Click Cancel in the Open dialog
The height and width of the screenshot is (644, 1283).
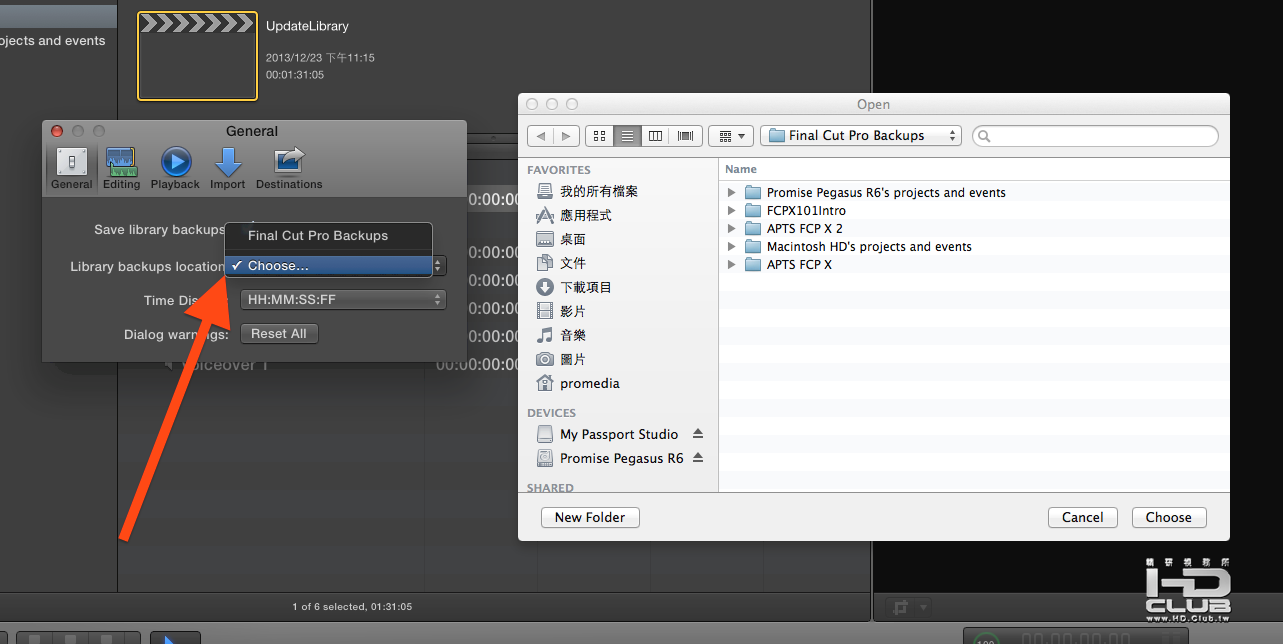pyautogui.click(x=1083, y=517)
